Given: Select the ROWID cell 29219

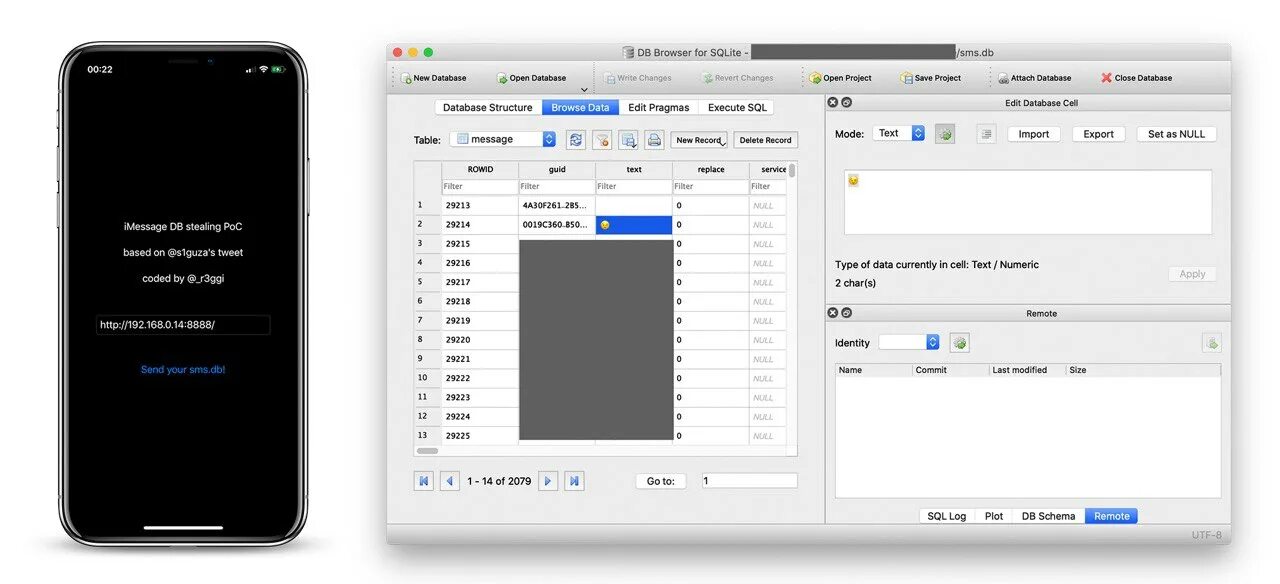Looking at the screenshot, I should pos(480,321).
